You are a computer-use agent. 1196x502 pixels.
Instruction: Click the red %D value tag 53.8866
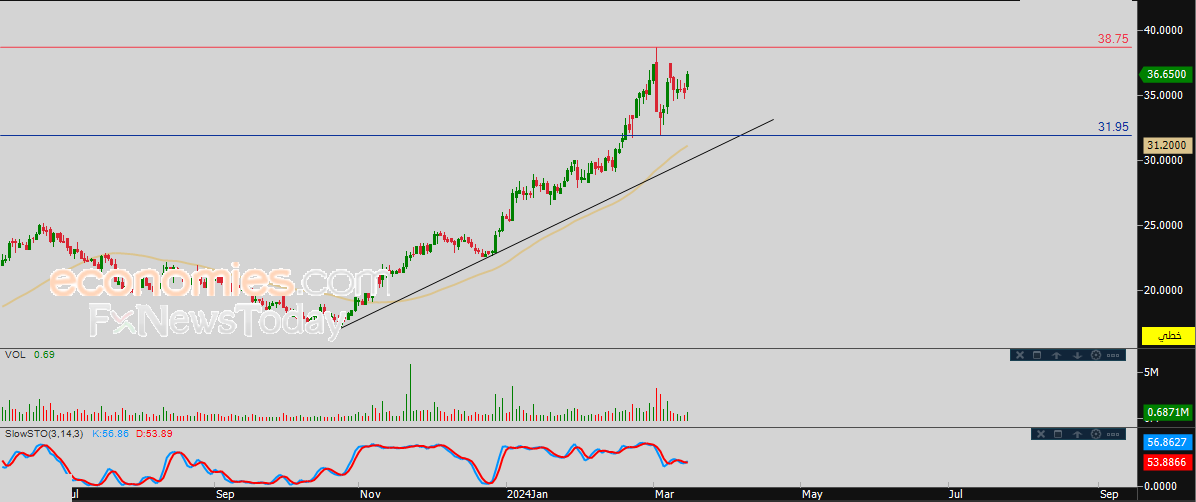(1167, 462)
